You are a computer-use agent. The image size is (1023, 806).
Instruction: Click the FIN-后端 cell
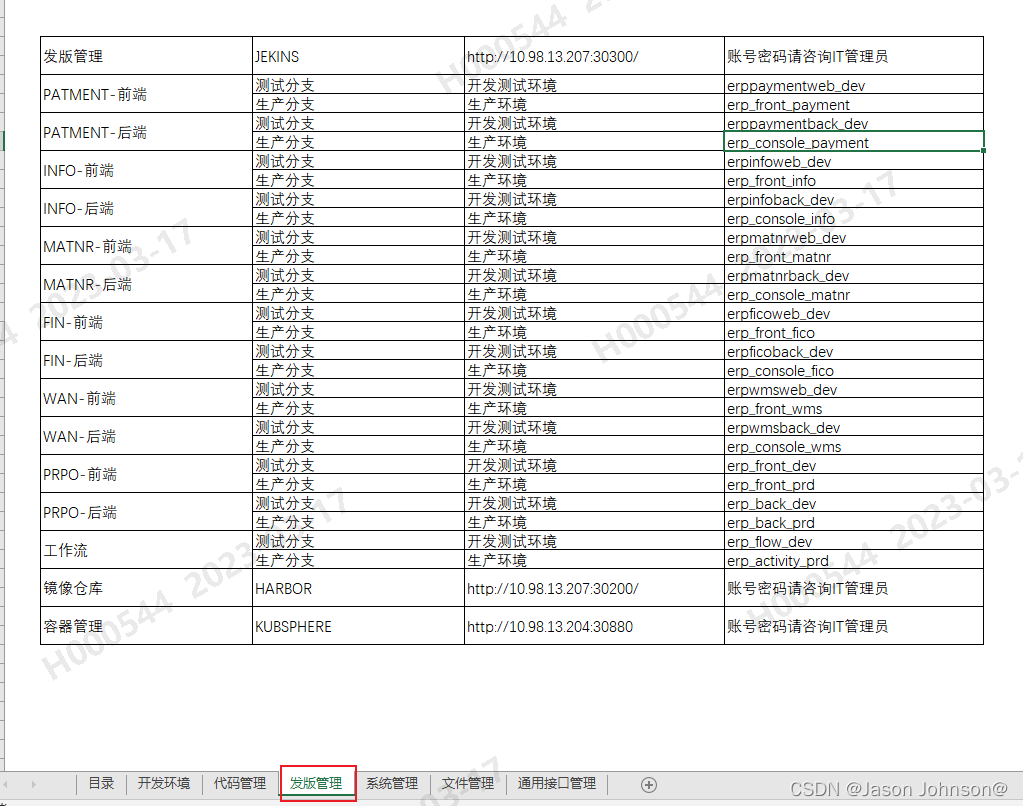tap(146, 360)
